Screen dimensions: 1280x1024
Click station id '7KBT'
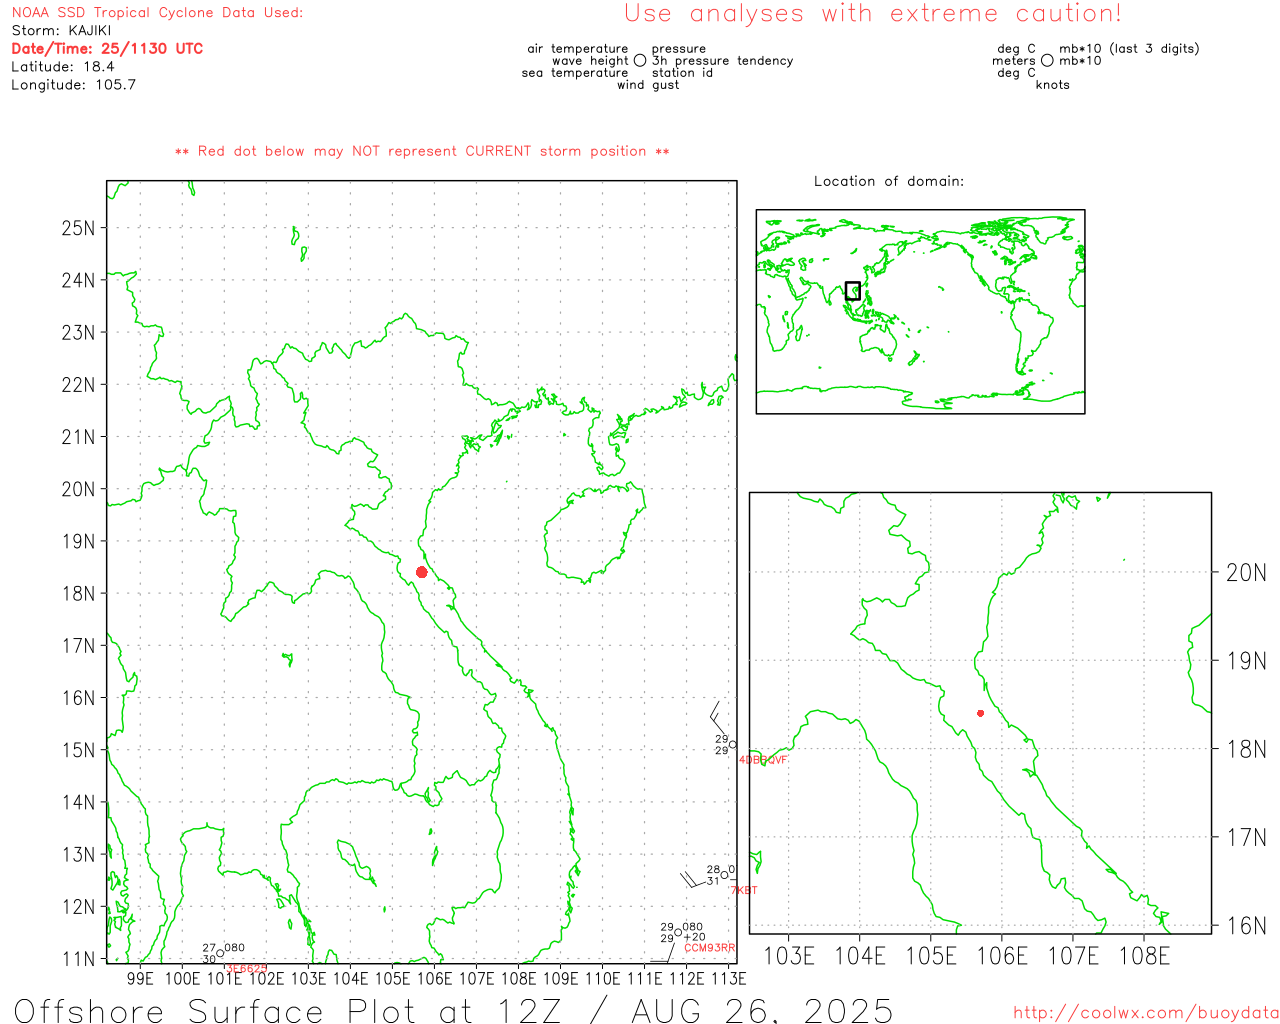point(744,890)
